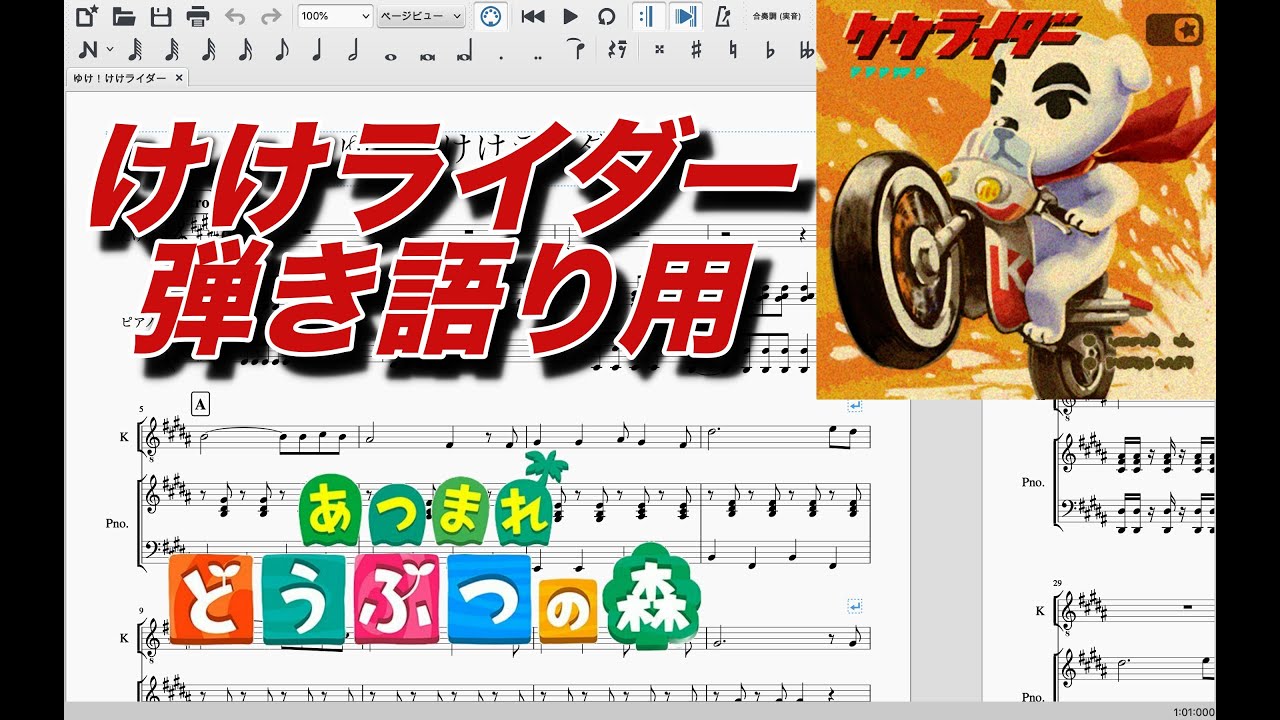Select the half note duration
The height and width of the screenshot is (720, 1280).
click(353, 50)
